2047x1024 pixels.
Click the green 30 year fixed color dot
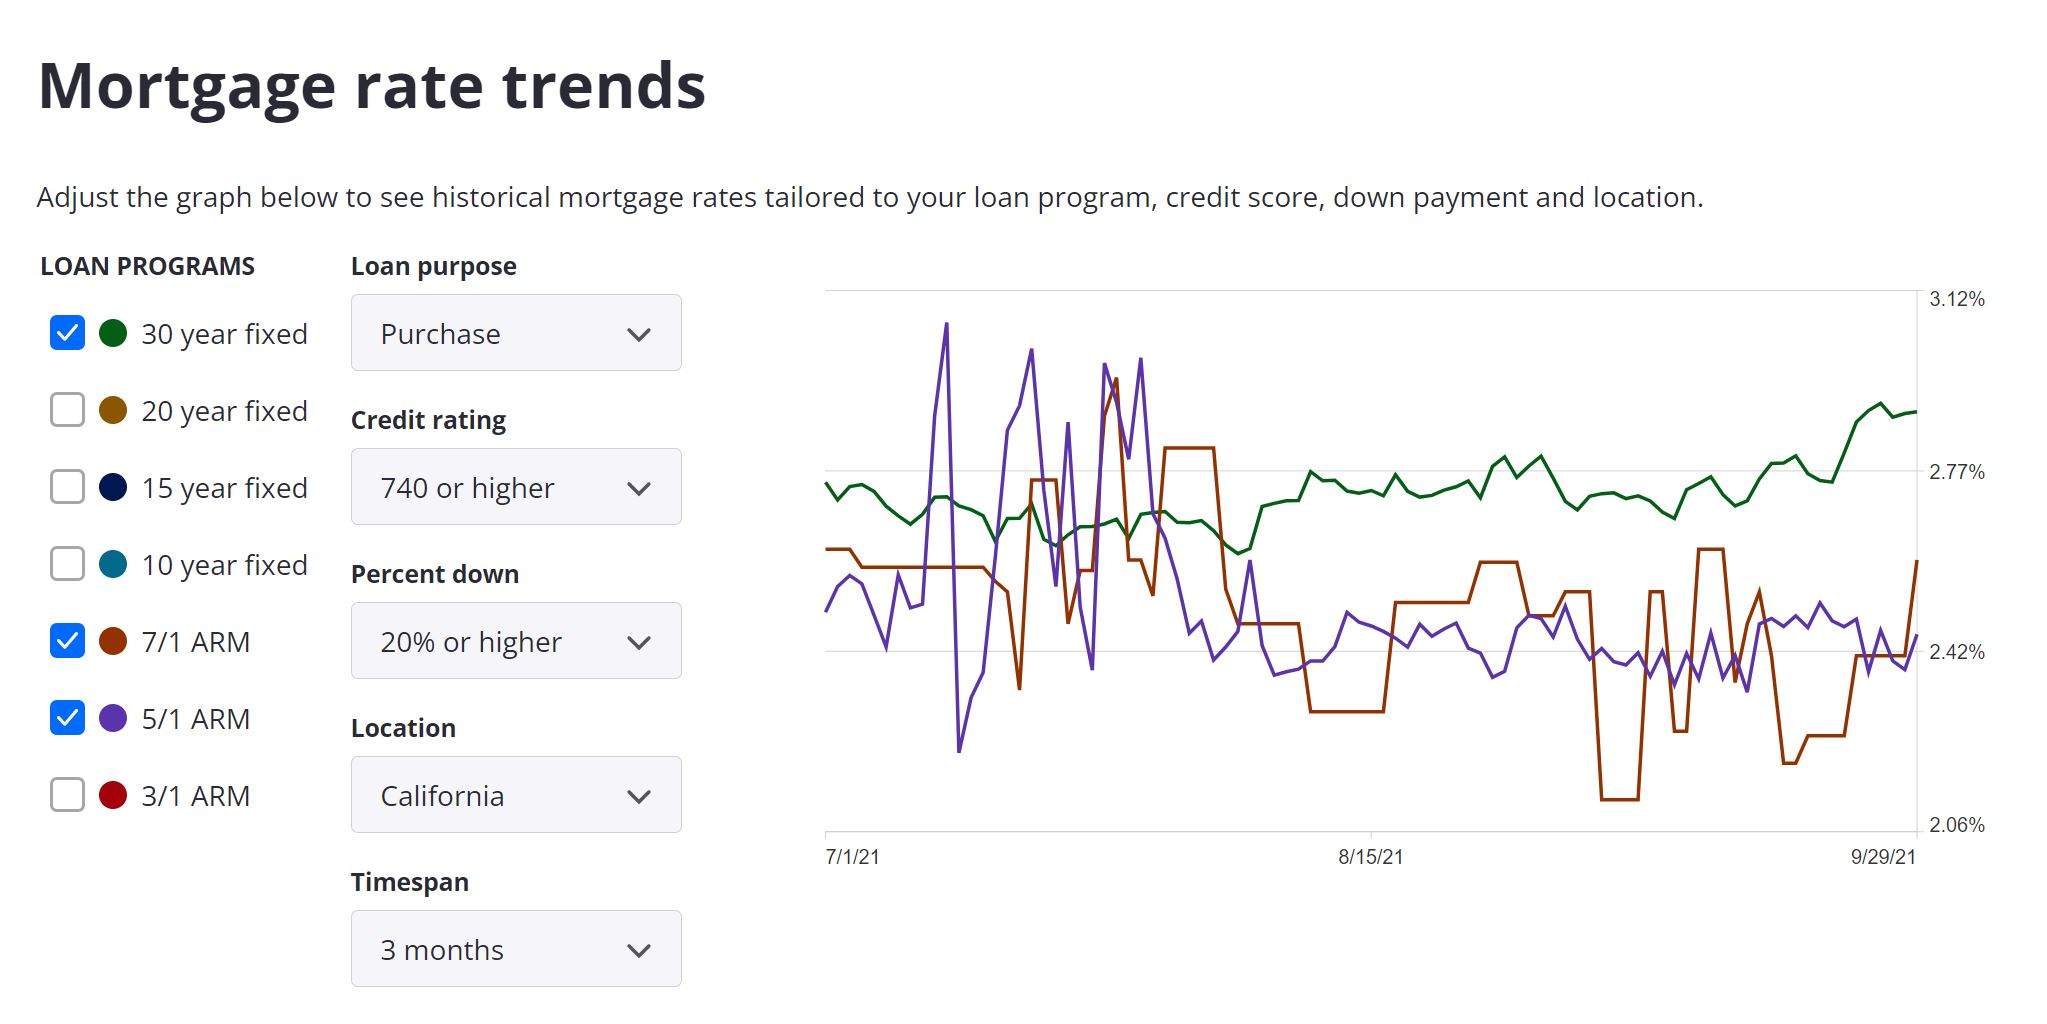point(113,333)
